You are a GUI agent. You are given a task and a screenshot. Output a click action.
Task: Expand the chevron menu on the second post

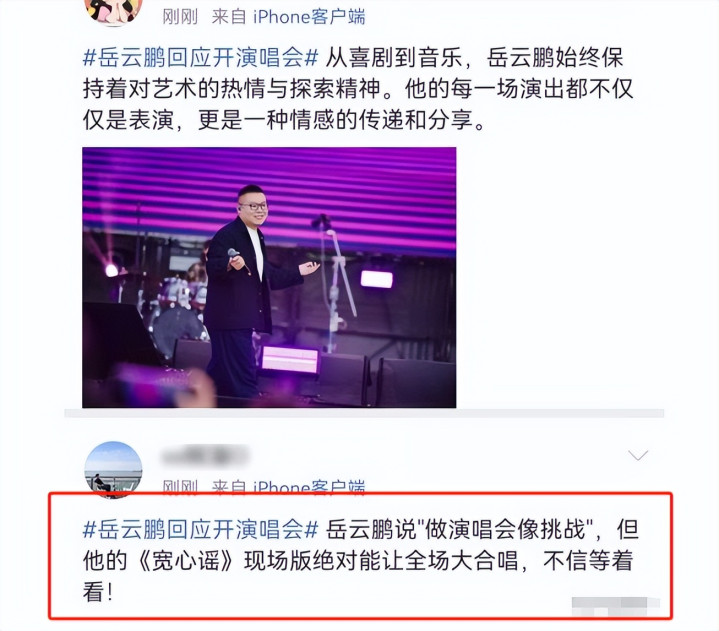[638, 455]
